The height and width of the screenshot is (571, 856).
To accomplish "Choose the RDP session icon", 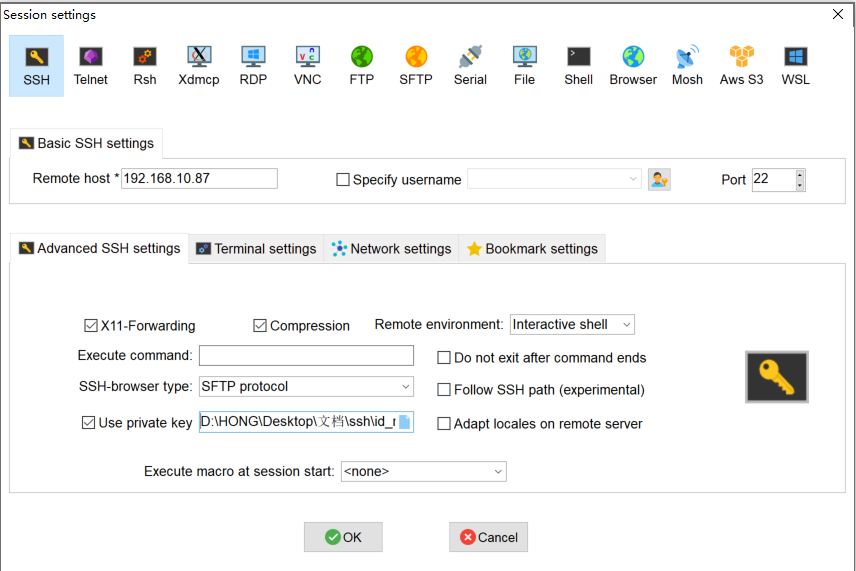I will click(253, 66).
